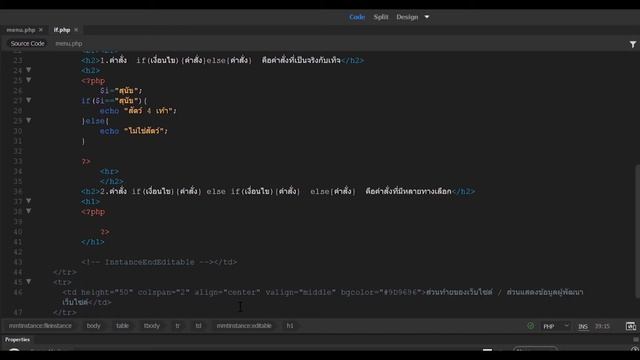This screenshot has width=640, height=360.
Task: Click the InstanceEndEditable comment on line 43
Action: coord(159,262)
